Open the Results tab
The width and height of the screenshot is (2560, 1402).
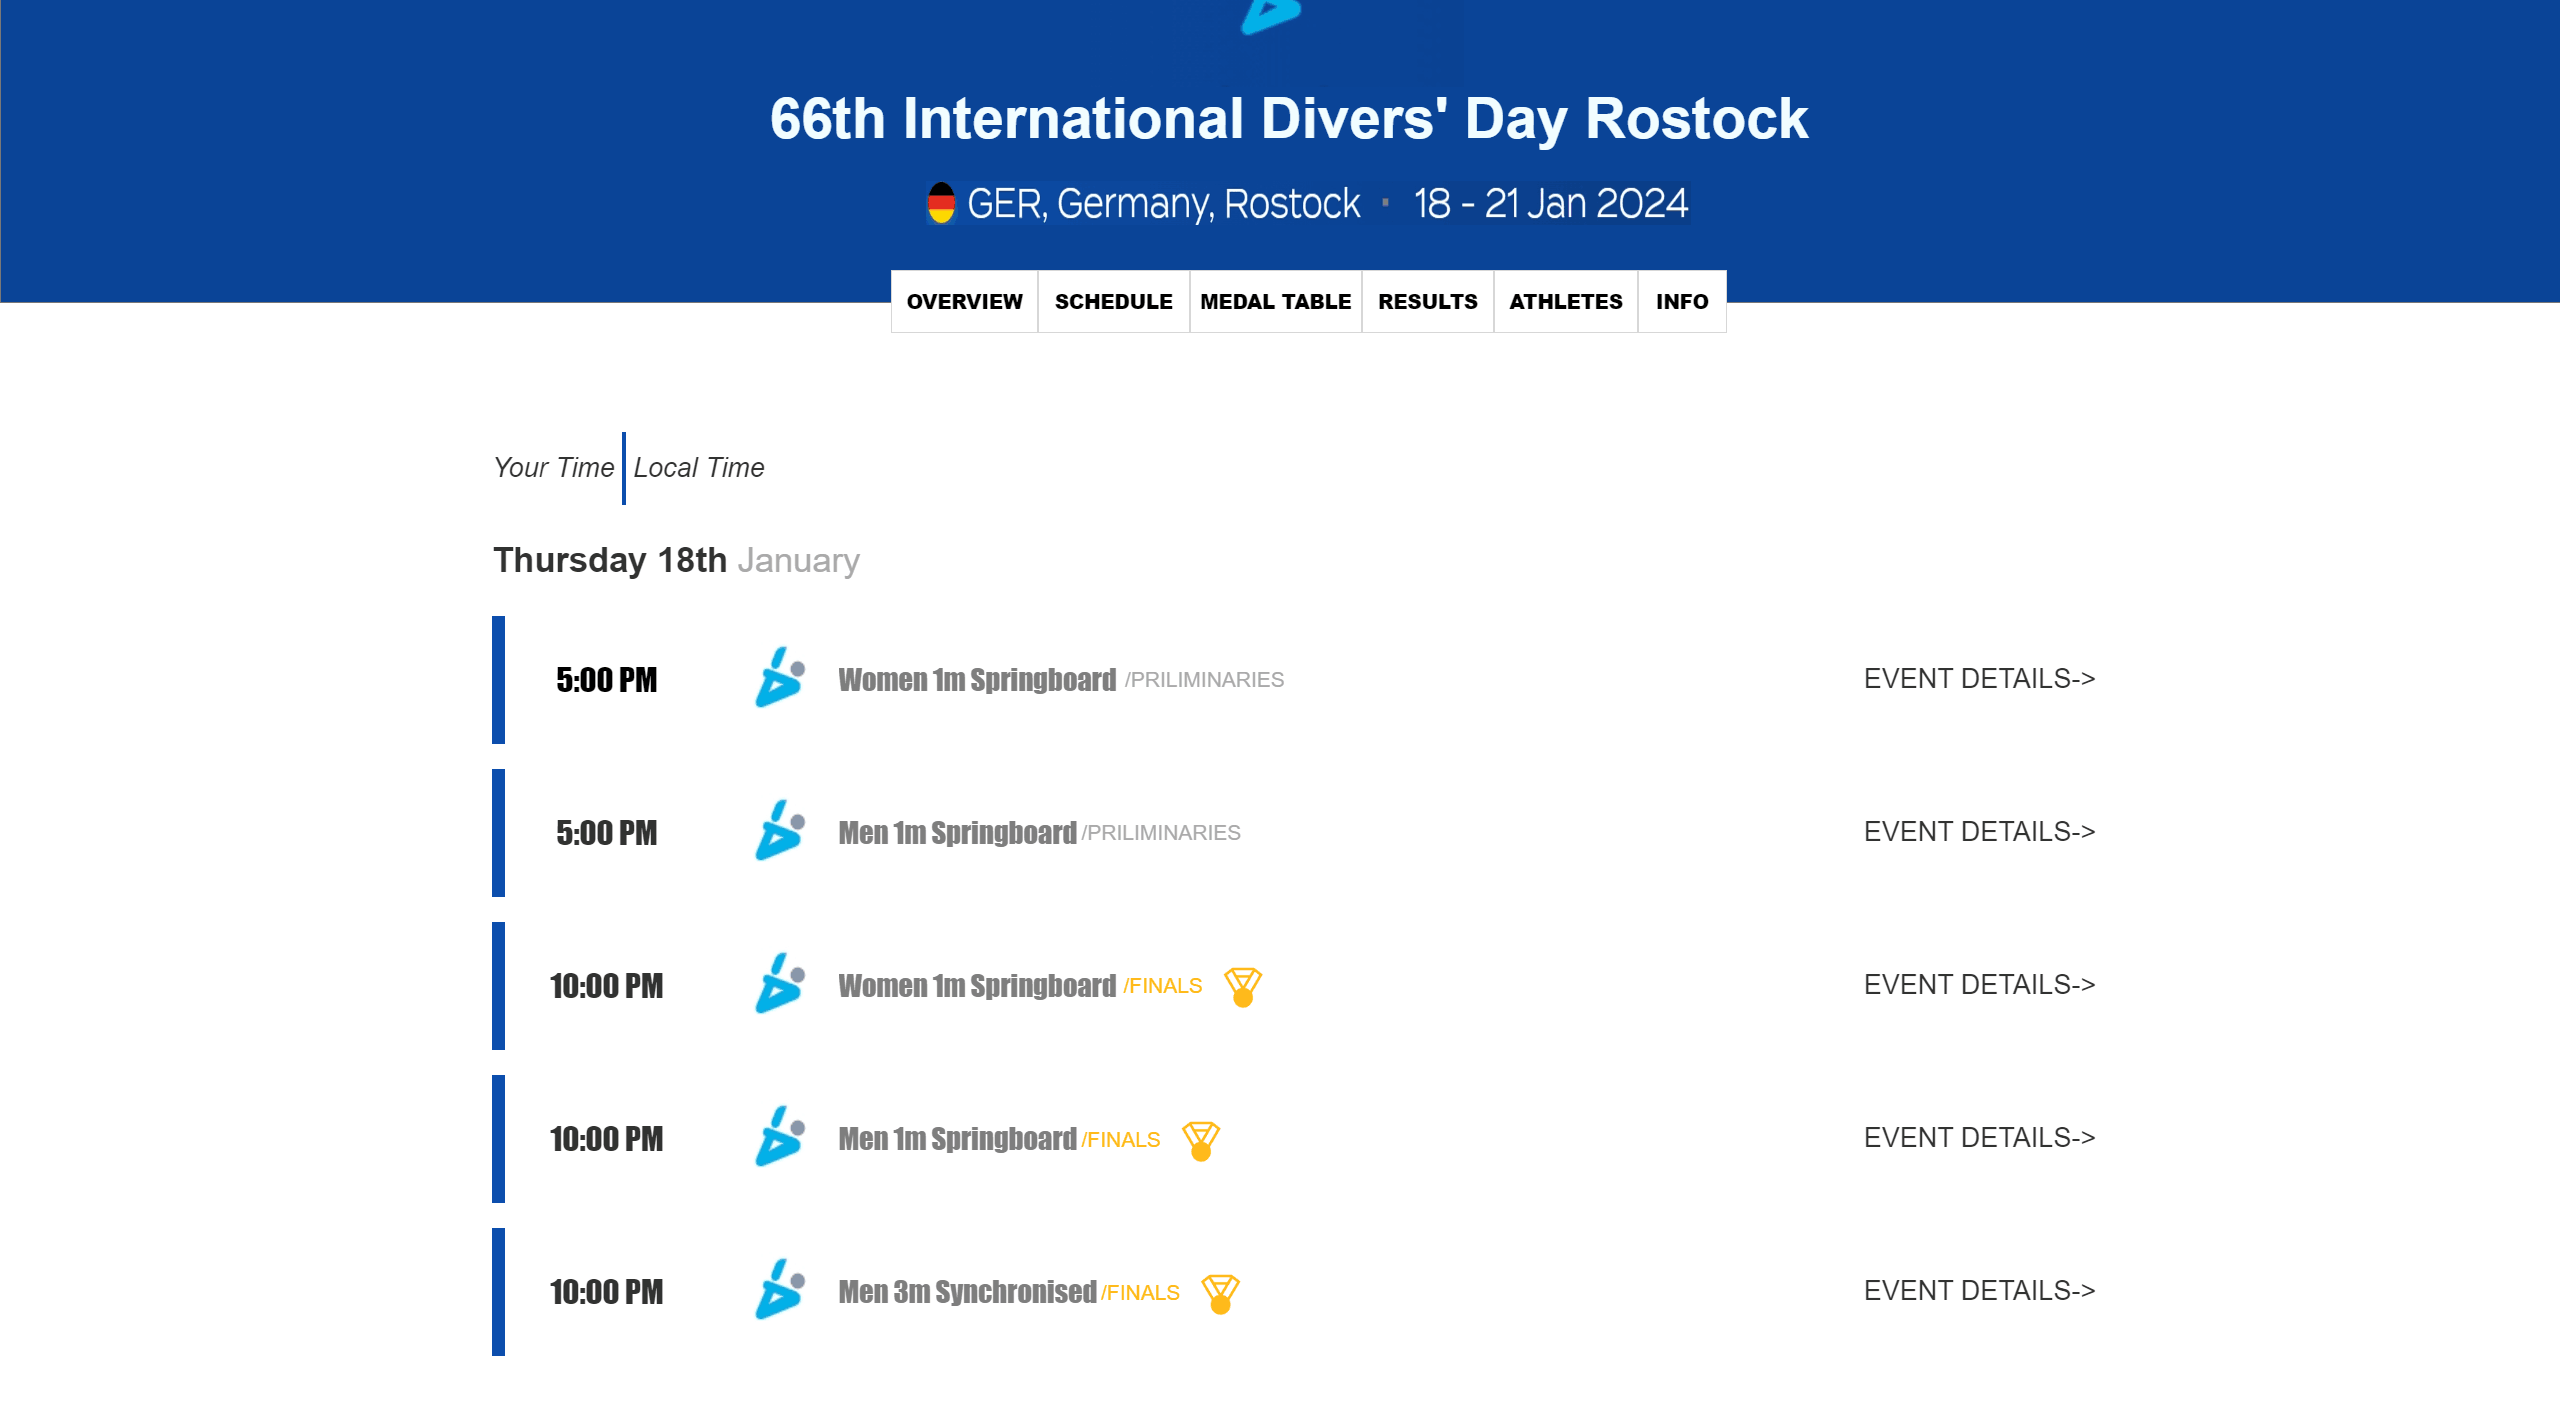coord(1427,302)
